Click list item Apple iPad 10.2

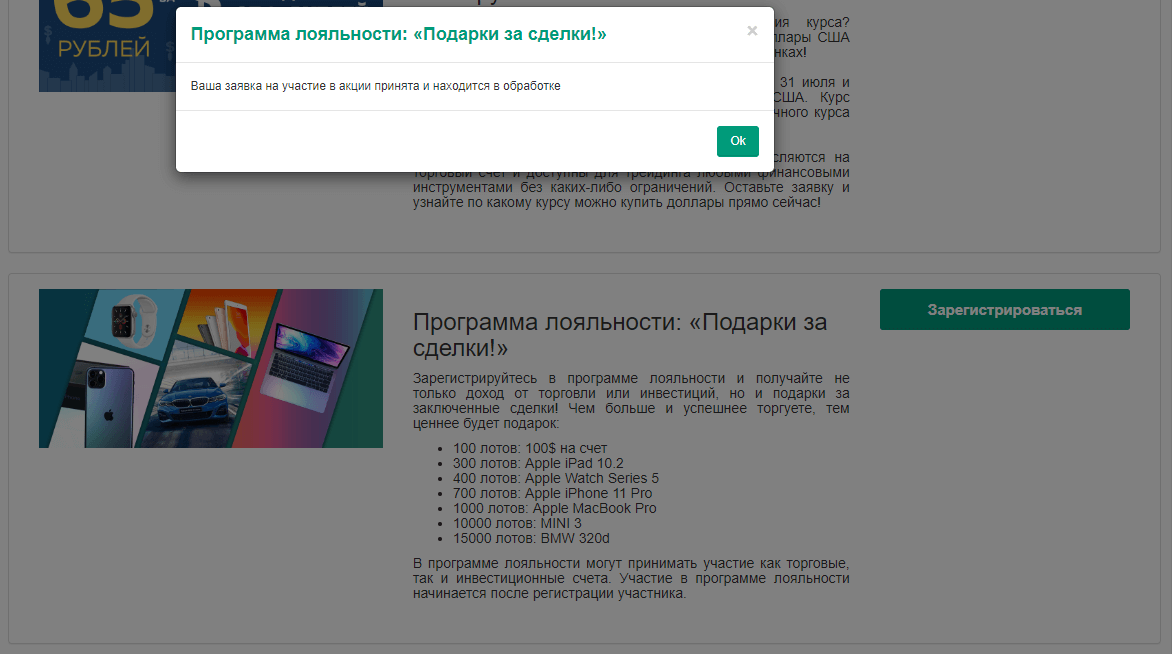[x=537, y=463]
